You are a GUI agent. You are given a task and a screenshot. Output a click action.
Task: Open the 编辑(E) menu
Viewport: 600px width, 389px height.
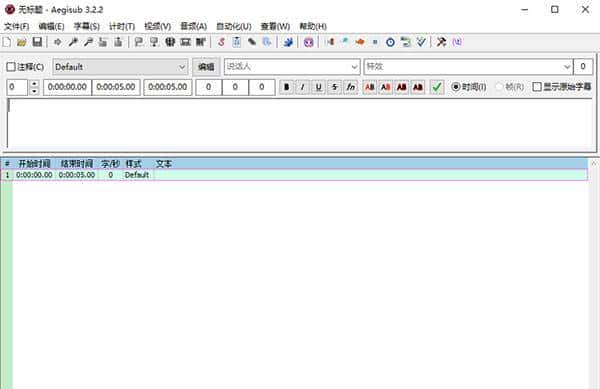51,26
